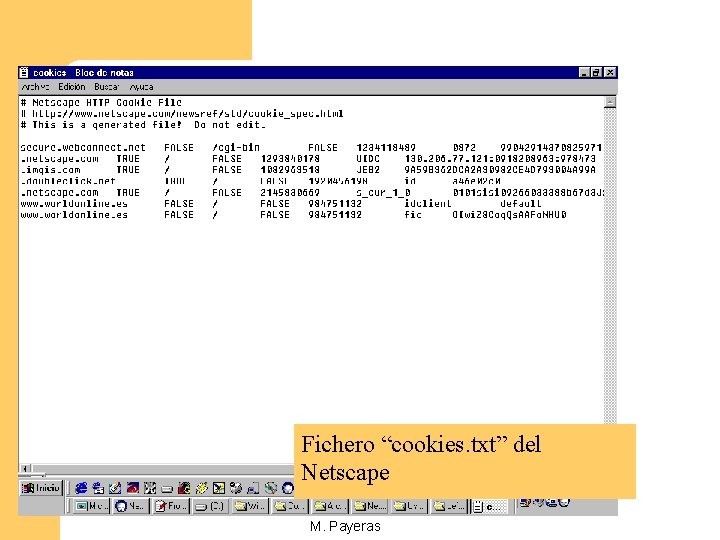The width and height of the screenshot is (720, 540).
Task: Click the 'Netscape HTTP Cookie File' header line
Action: coord(101,102)
